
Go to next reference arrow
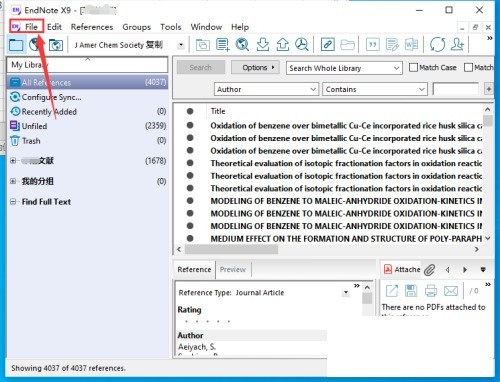465,270
